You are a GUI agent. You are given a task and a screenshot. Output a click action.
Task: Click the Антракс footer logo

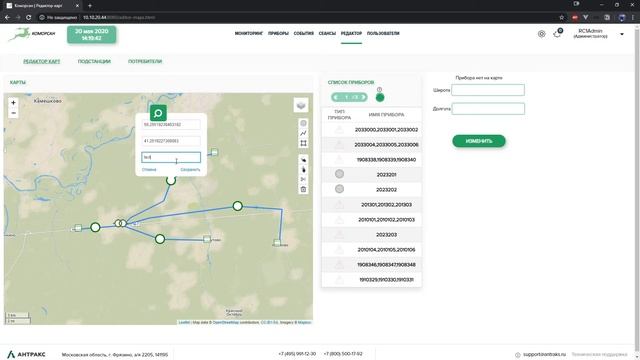pos(26,354)
